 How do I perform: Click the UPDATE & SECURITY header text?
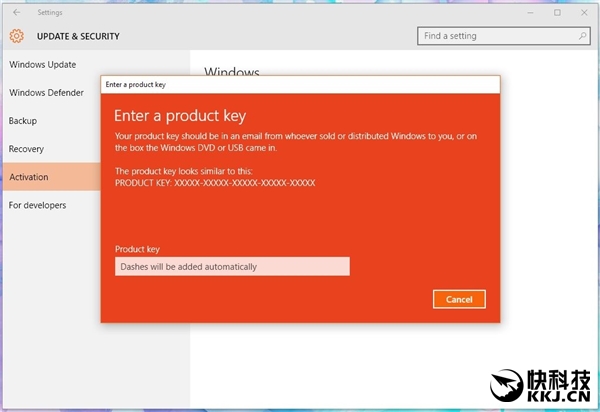(x=78, y=36)
